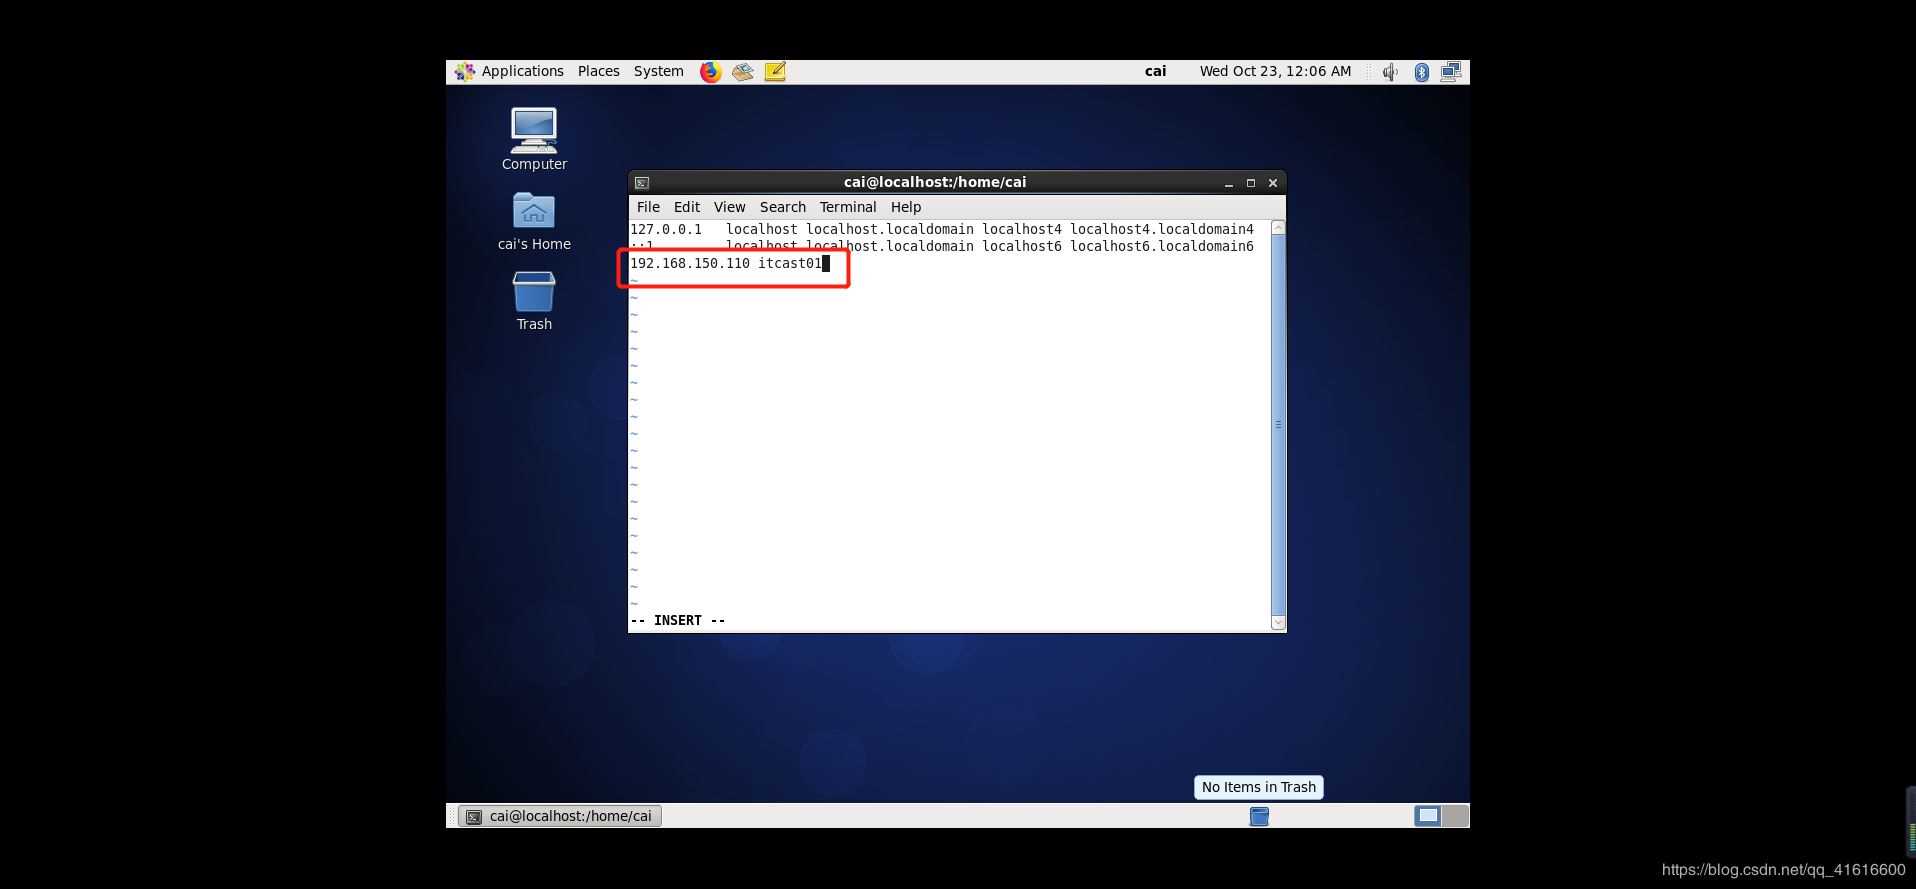Open the terminal's Edit menu

(686, 207)
